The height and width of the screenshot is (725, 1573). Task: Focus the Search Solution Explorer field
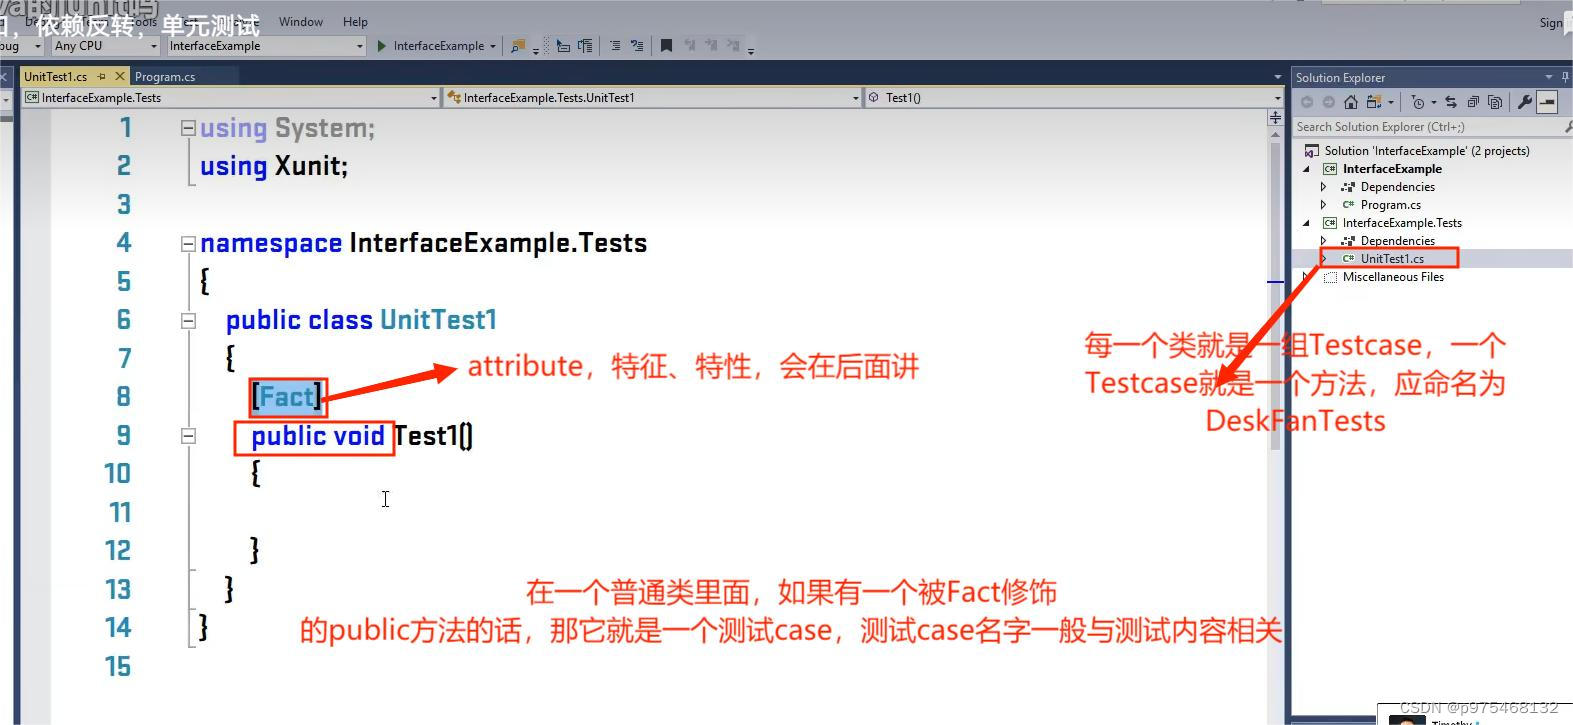pos(1428,127)
